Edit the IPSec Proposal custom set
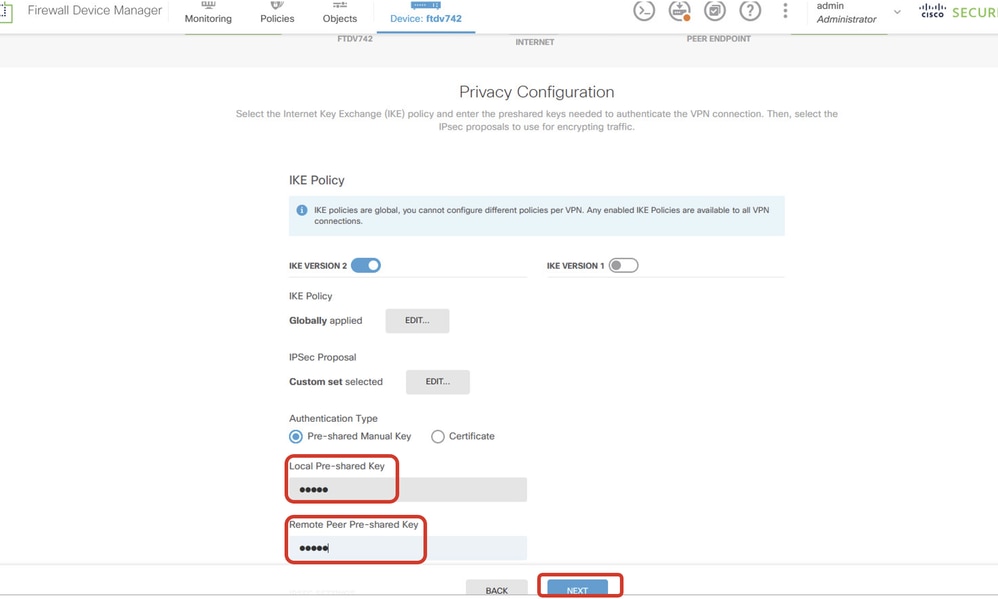The width and height of the screenshot is (998, 599). 438,382
